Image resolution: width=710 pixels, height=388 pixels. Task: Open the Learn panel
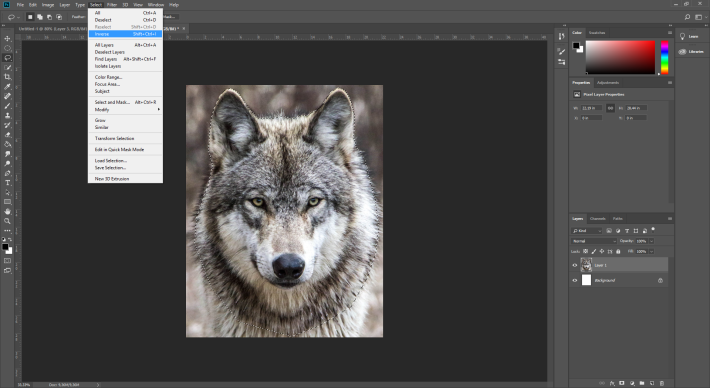(x=689, y=37)
